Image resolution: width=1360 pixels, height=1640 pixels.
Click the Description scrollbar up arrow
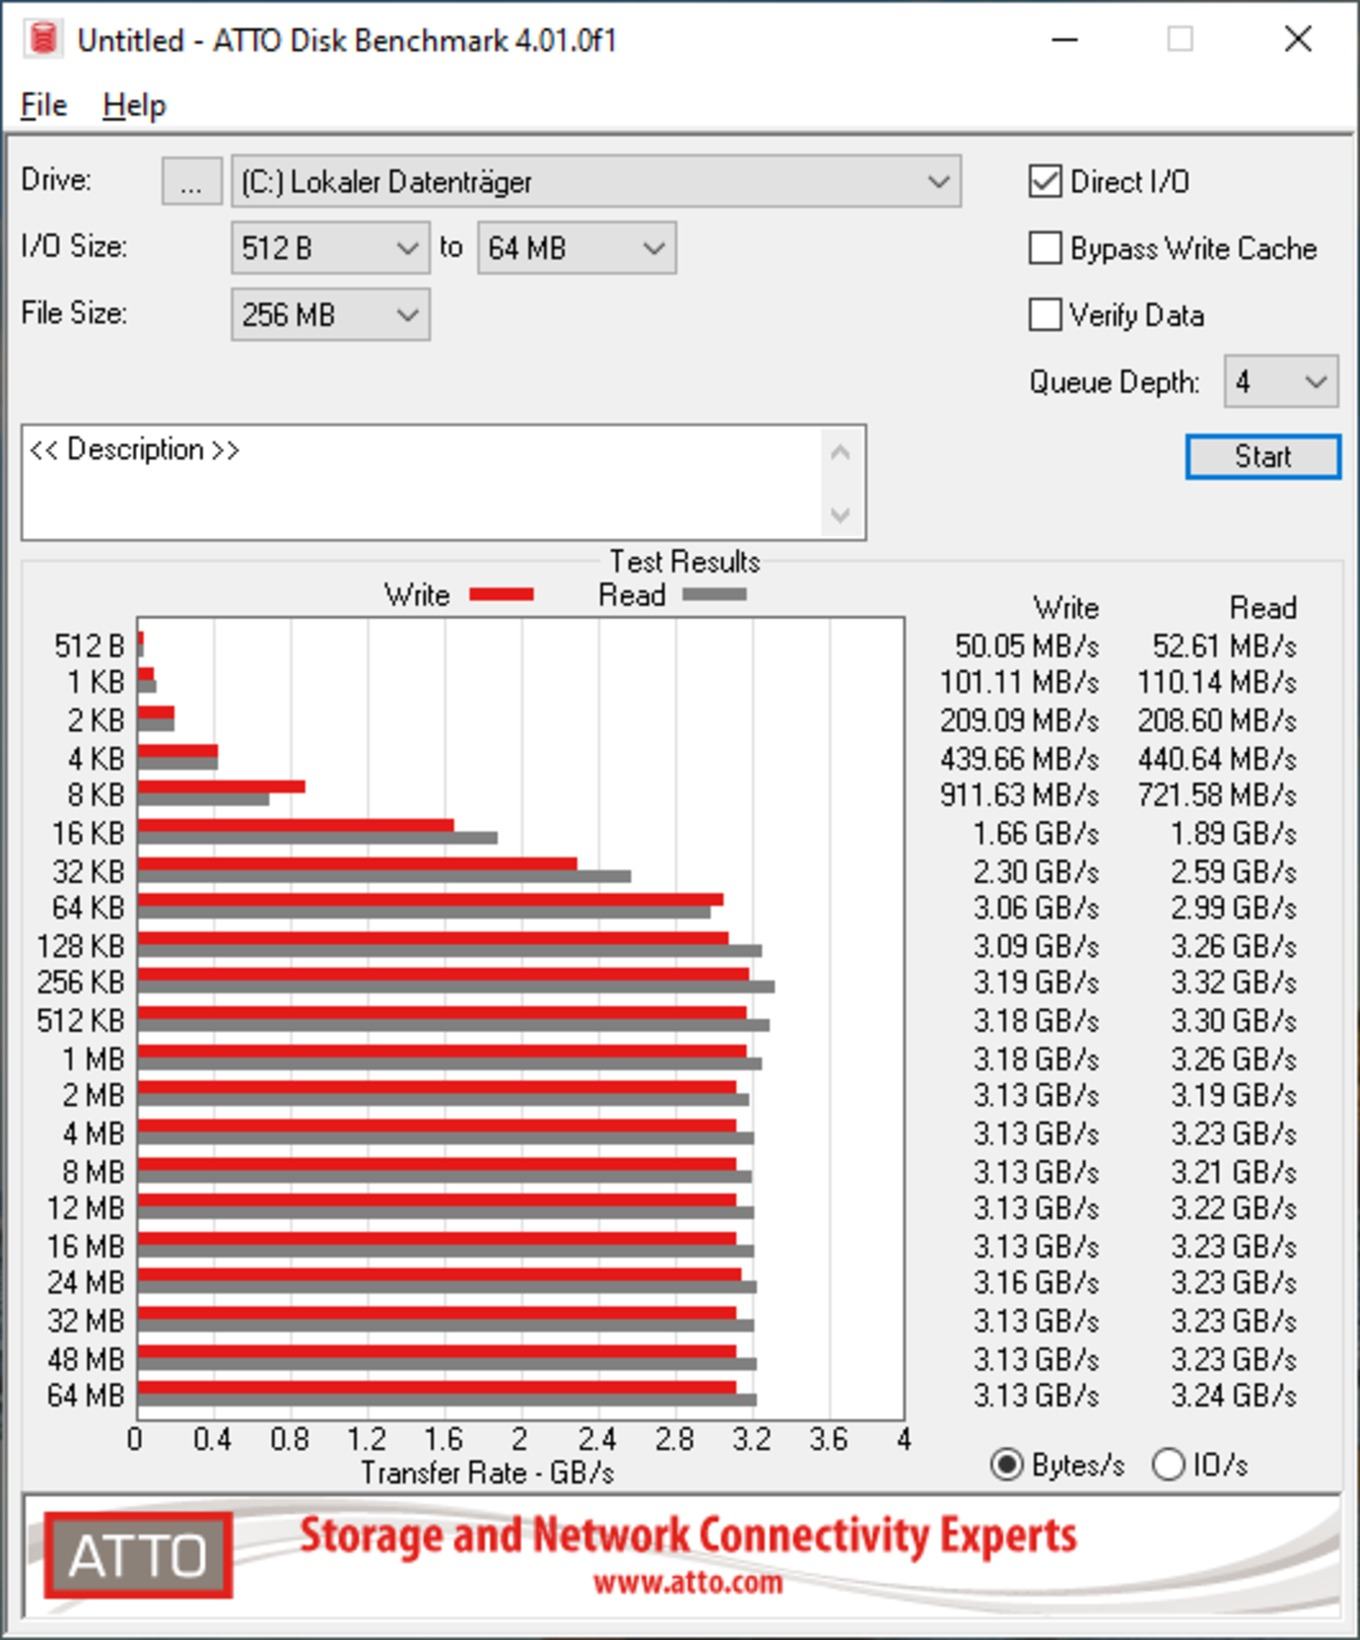point(840,453)
